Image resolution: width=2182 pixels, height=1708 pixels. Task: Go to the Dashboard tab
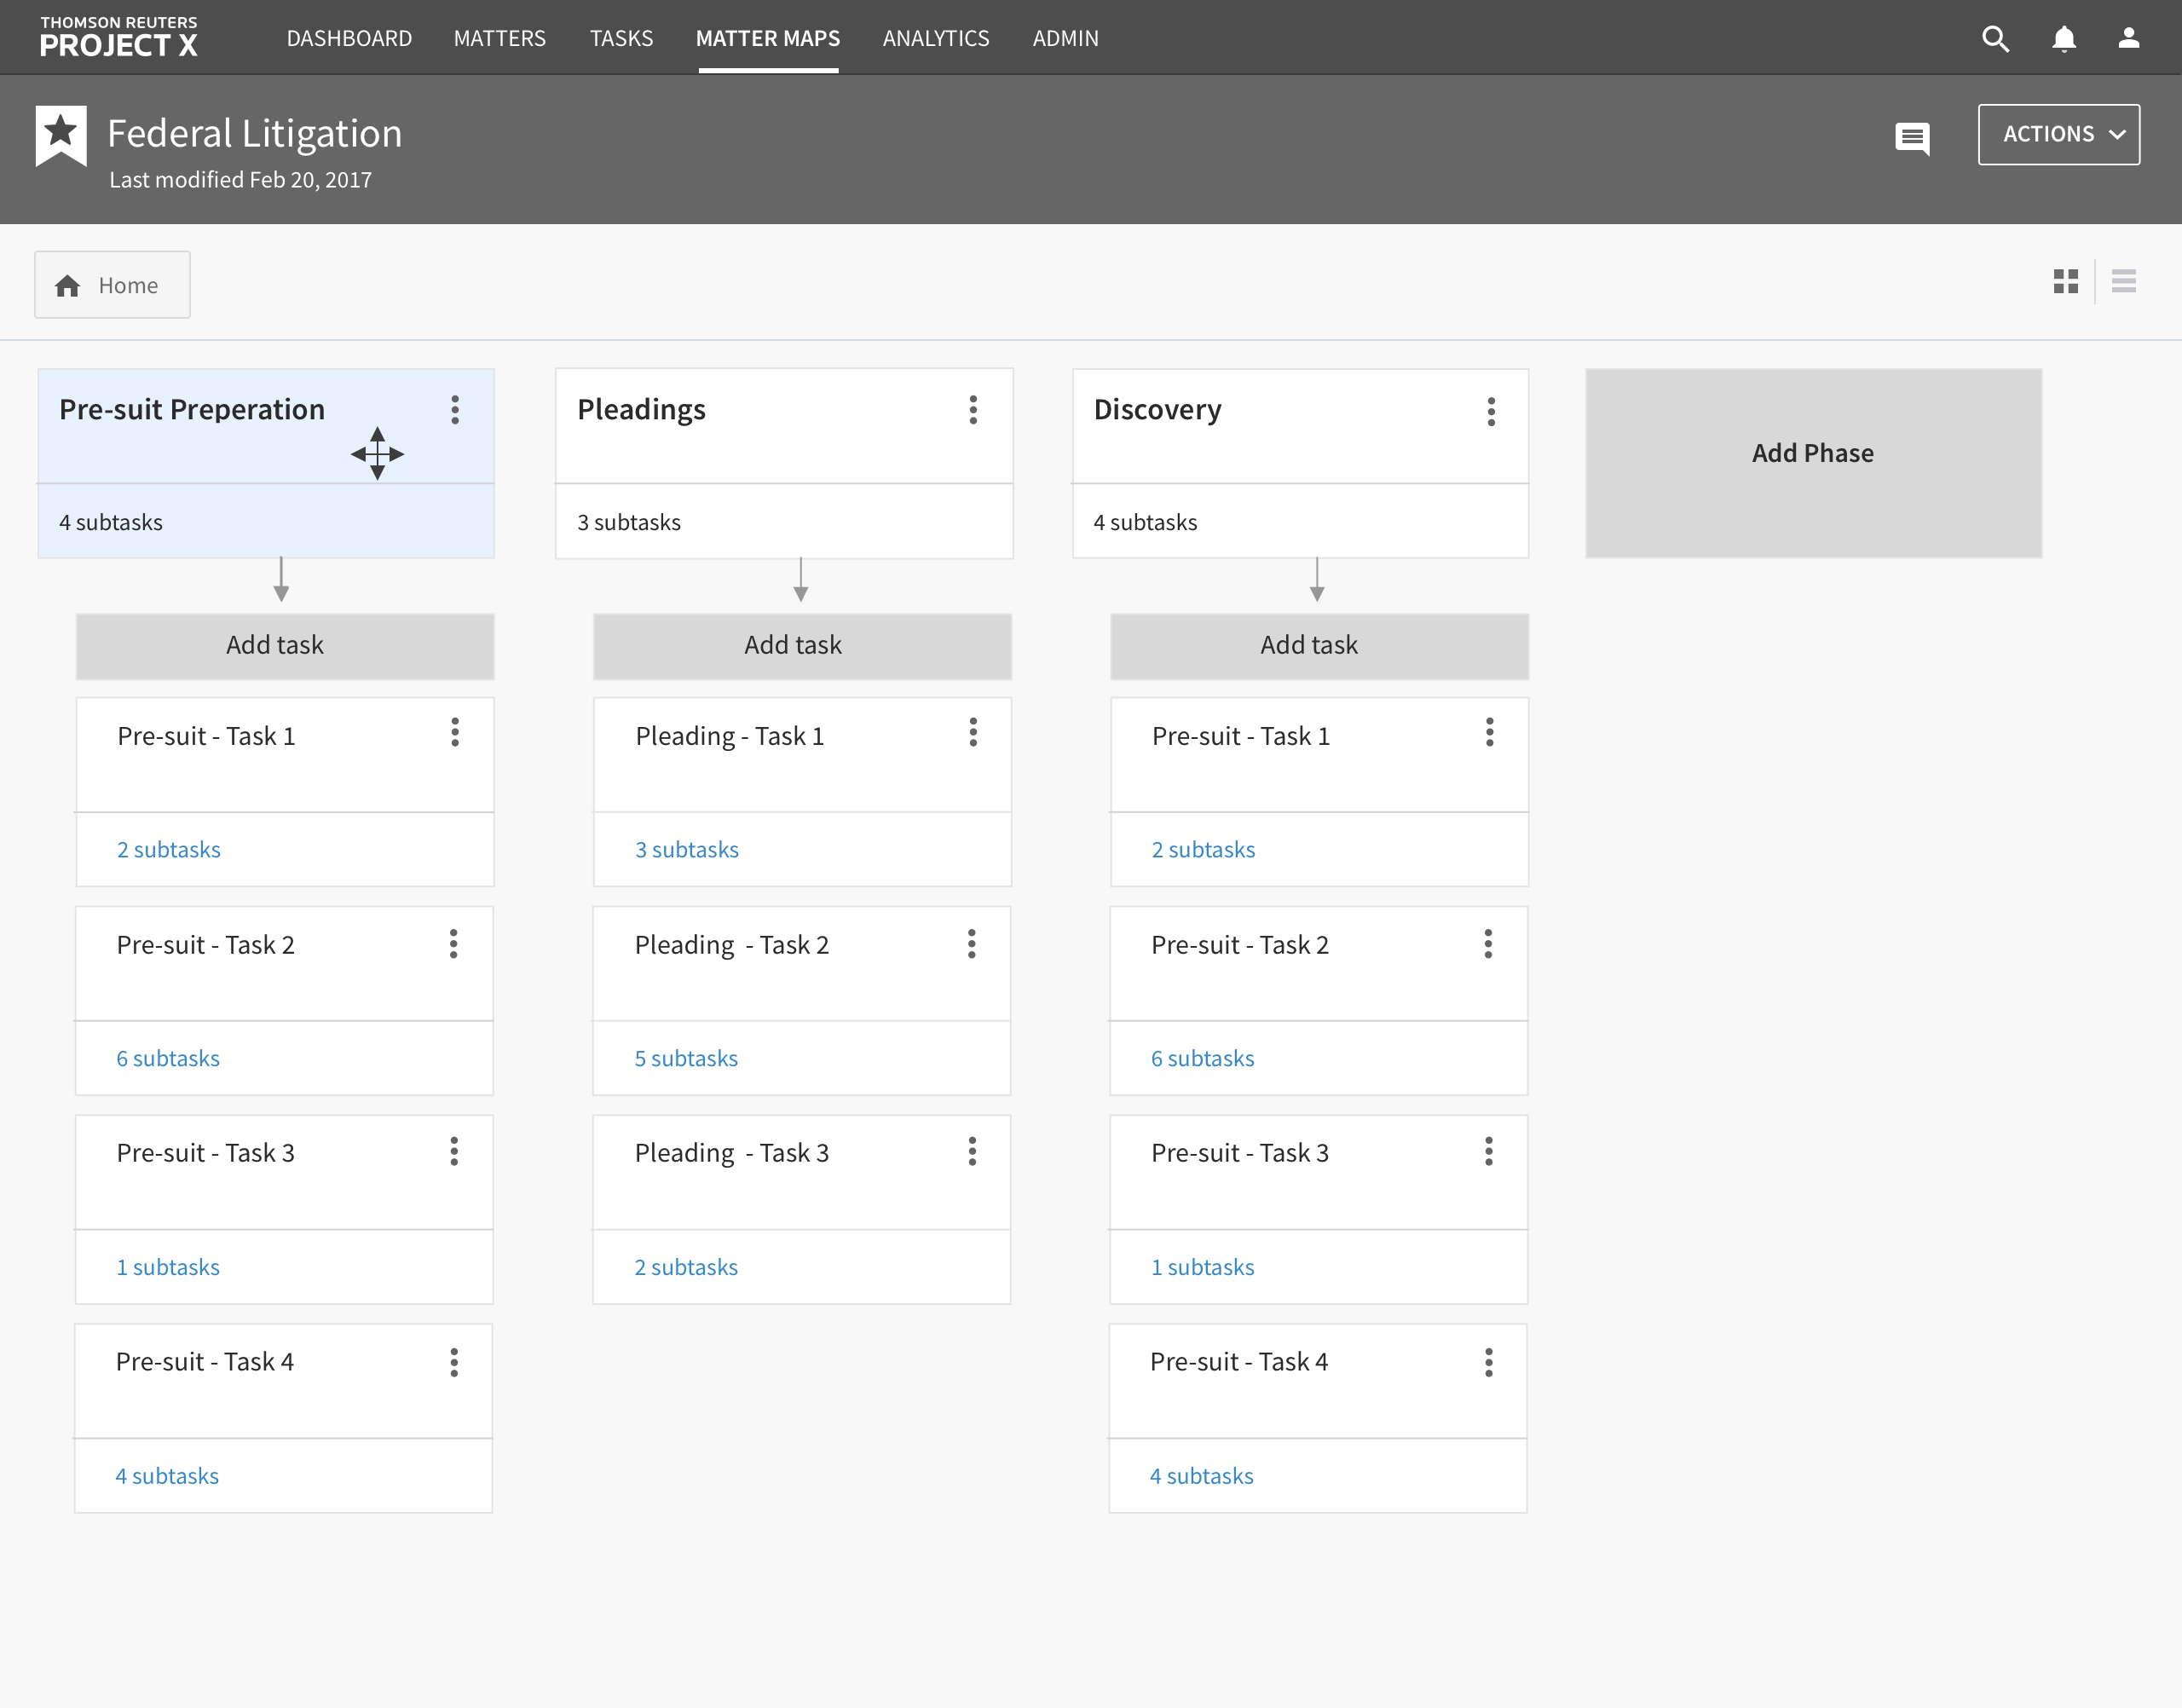tap(349, 38)
